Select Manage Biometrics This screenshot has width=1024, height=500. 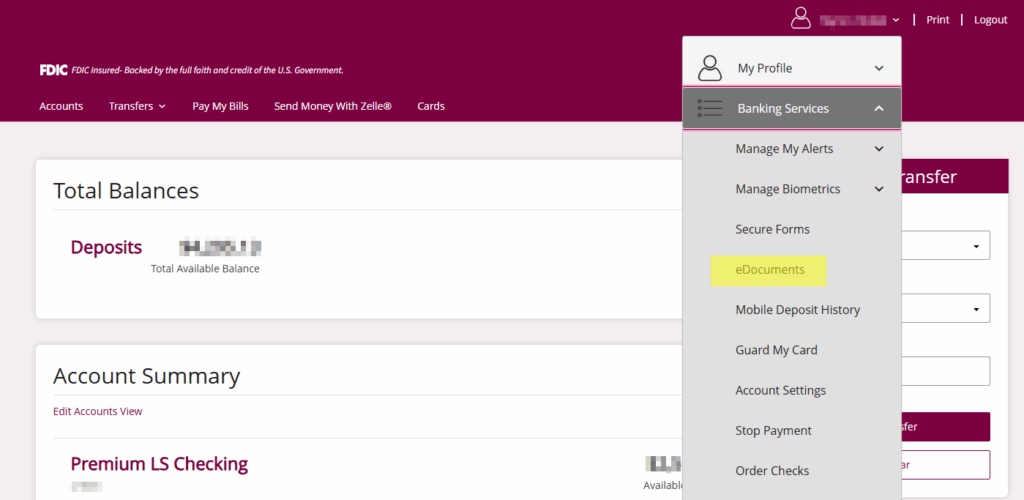[788, 189]
